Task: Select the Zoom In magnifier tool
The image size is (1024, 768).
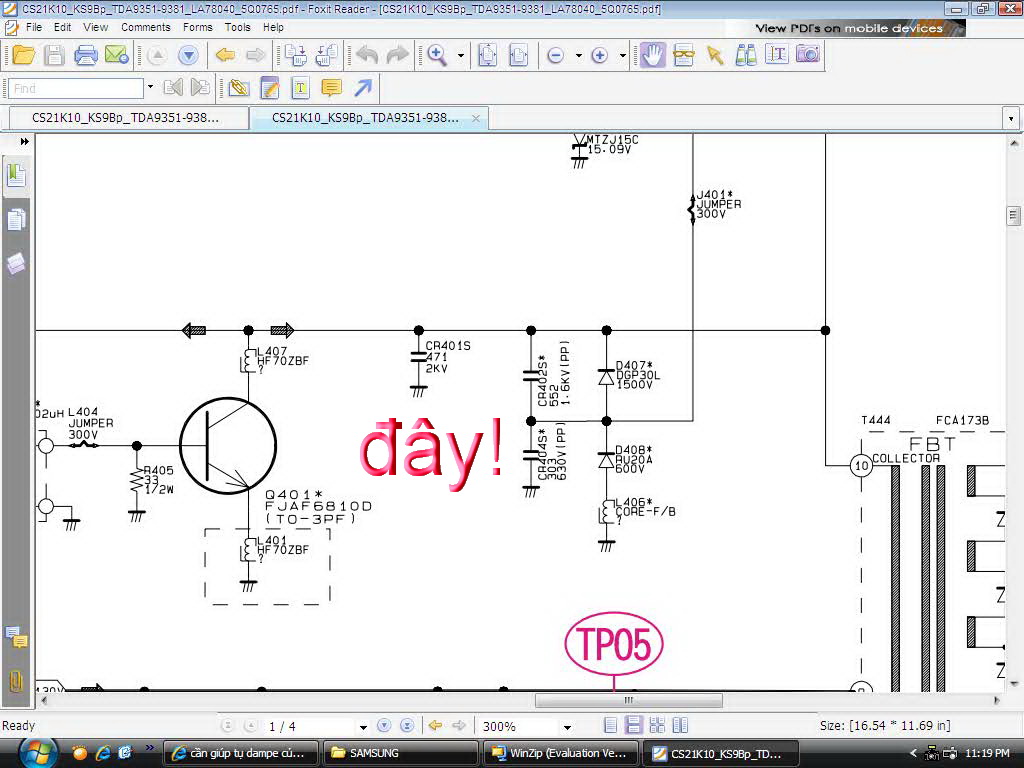Action: (x=437, y=56)
